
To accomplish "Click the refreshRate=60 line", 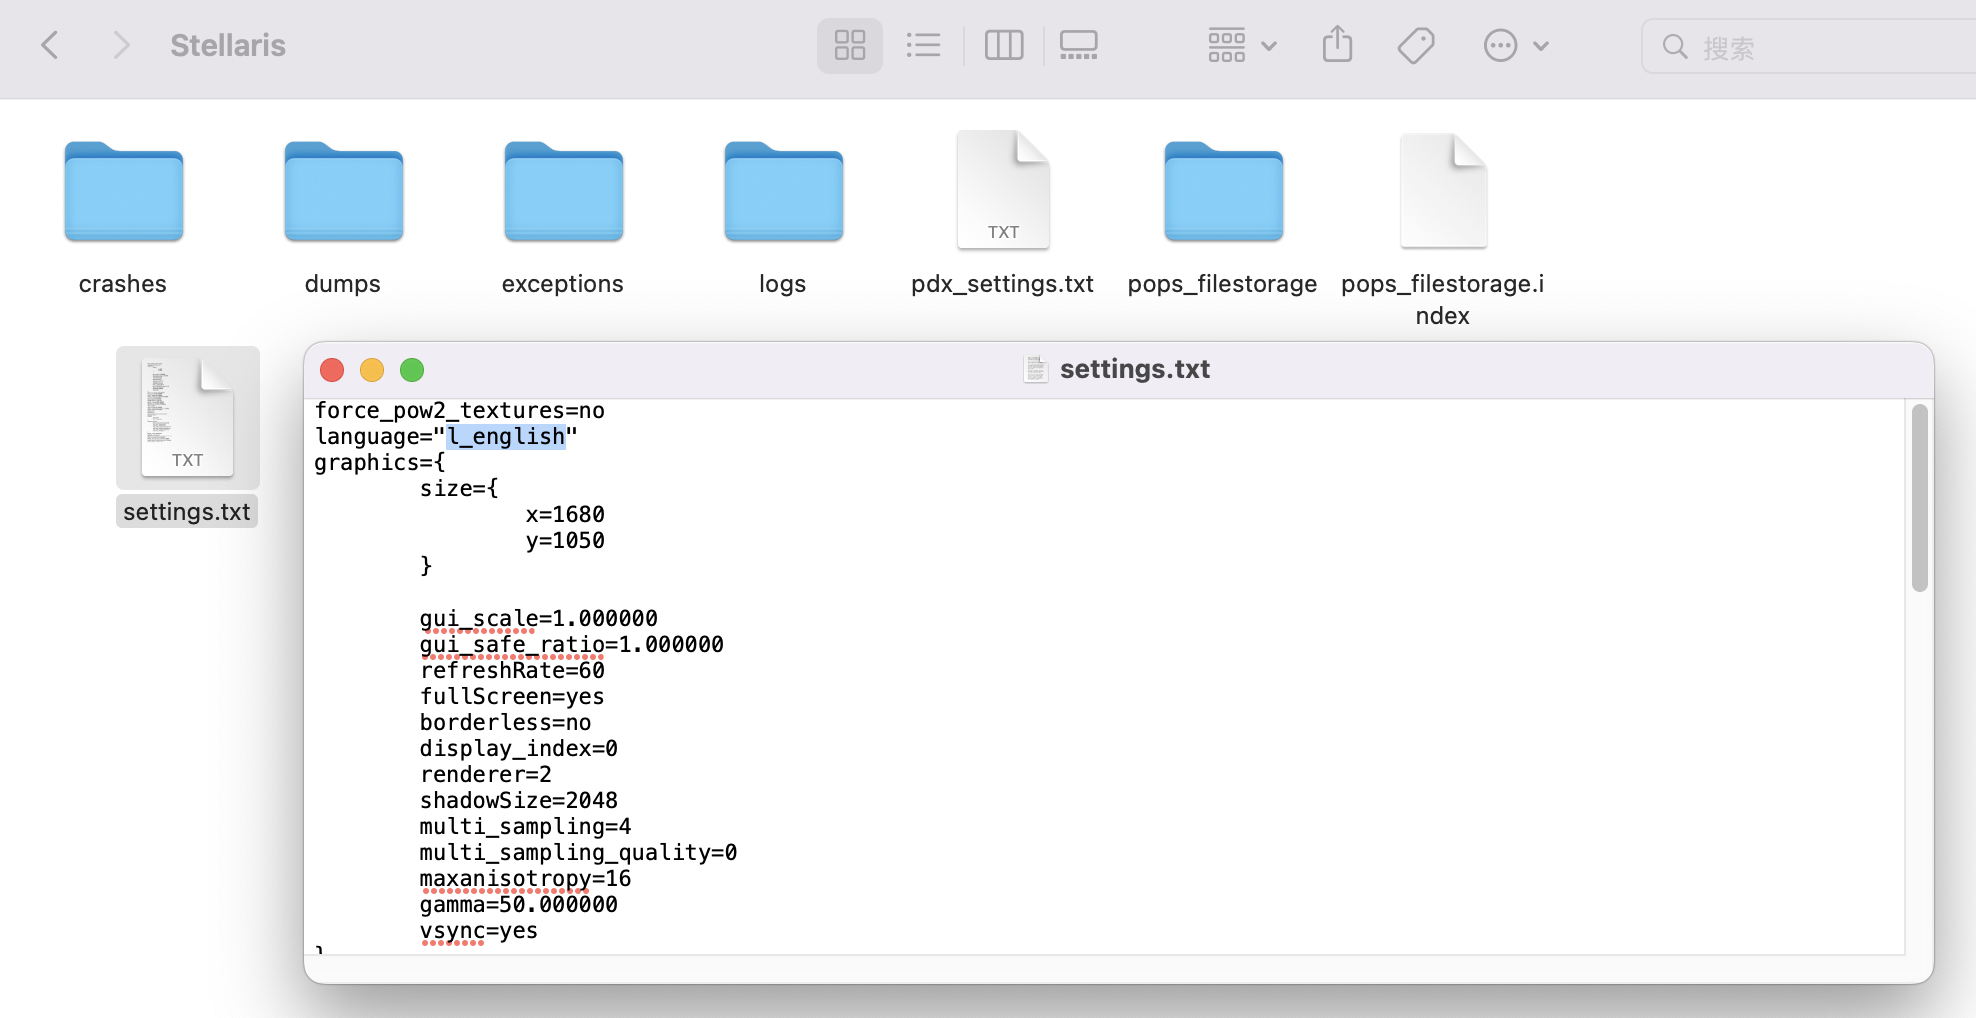I will tap(512, 671).
